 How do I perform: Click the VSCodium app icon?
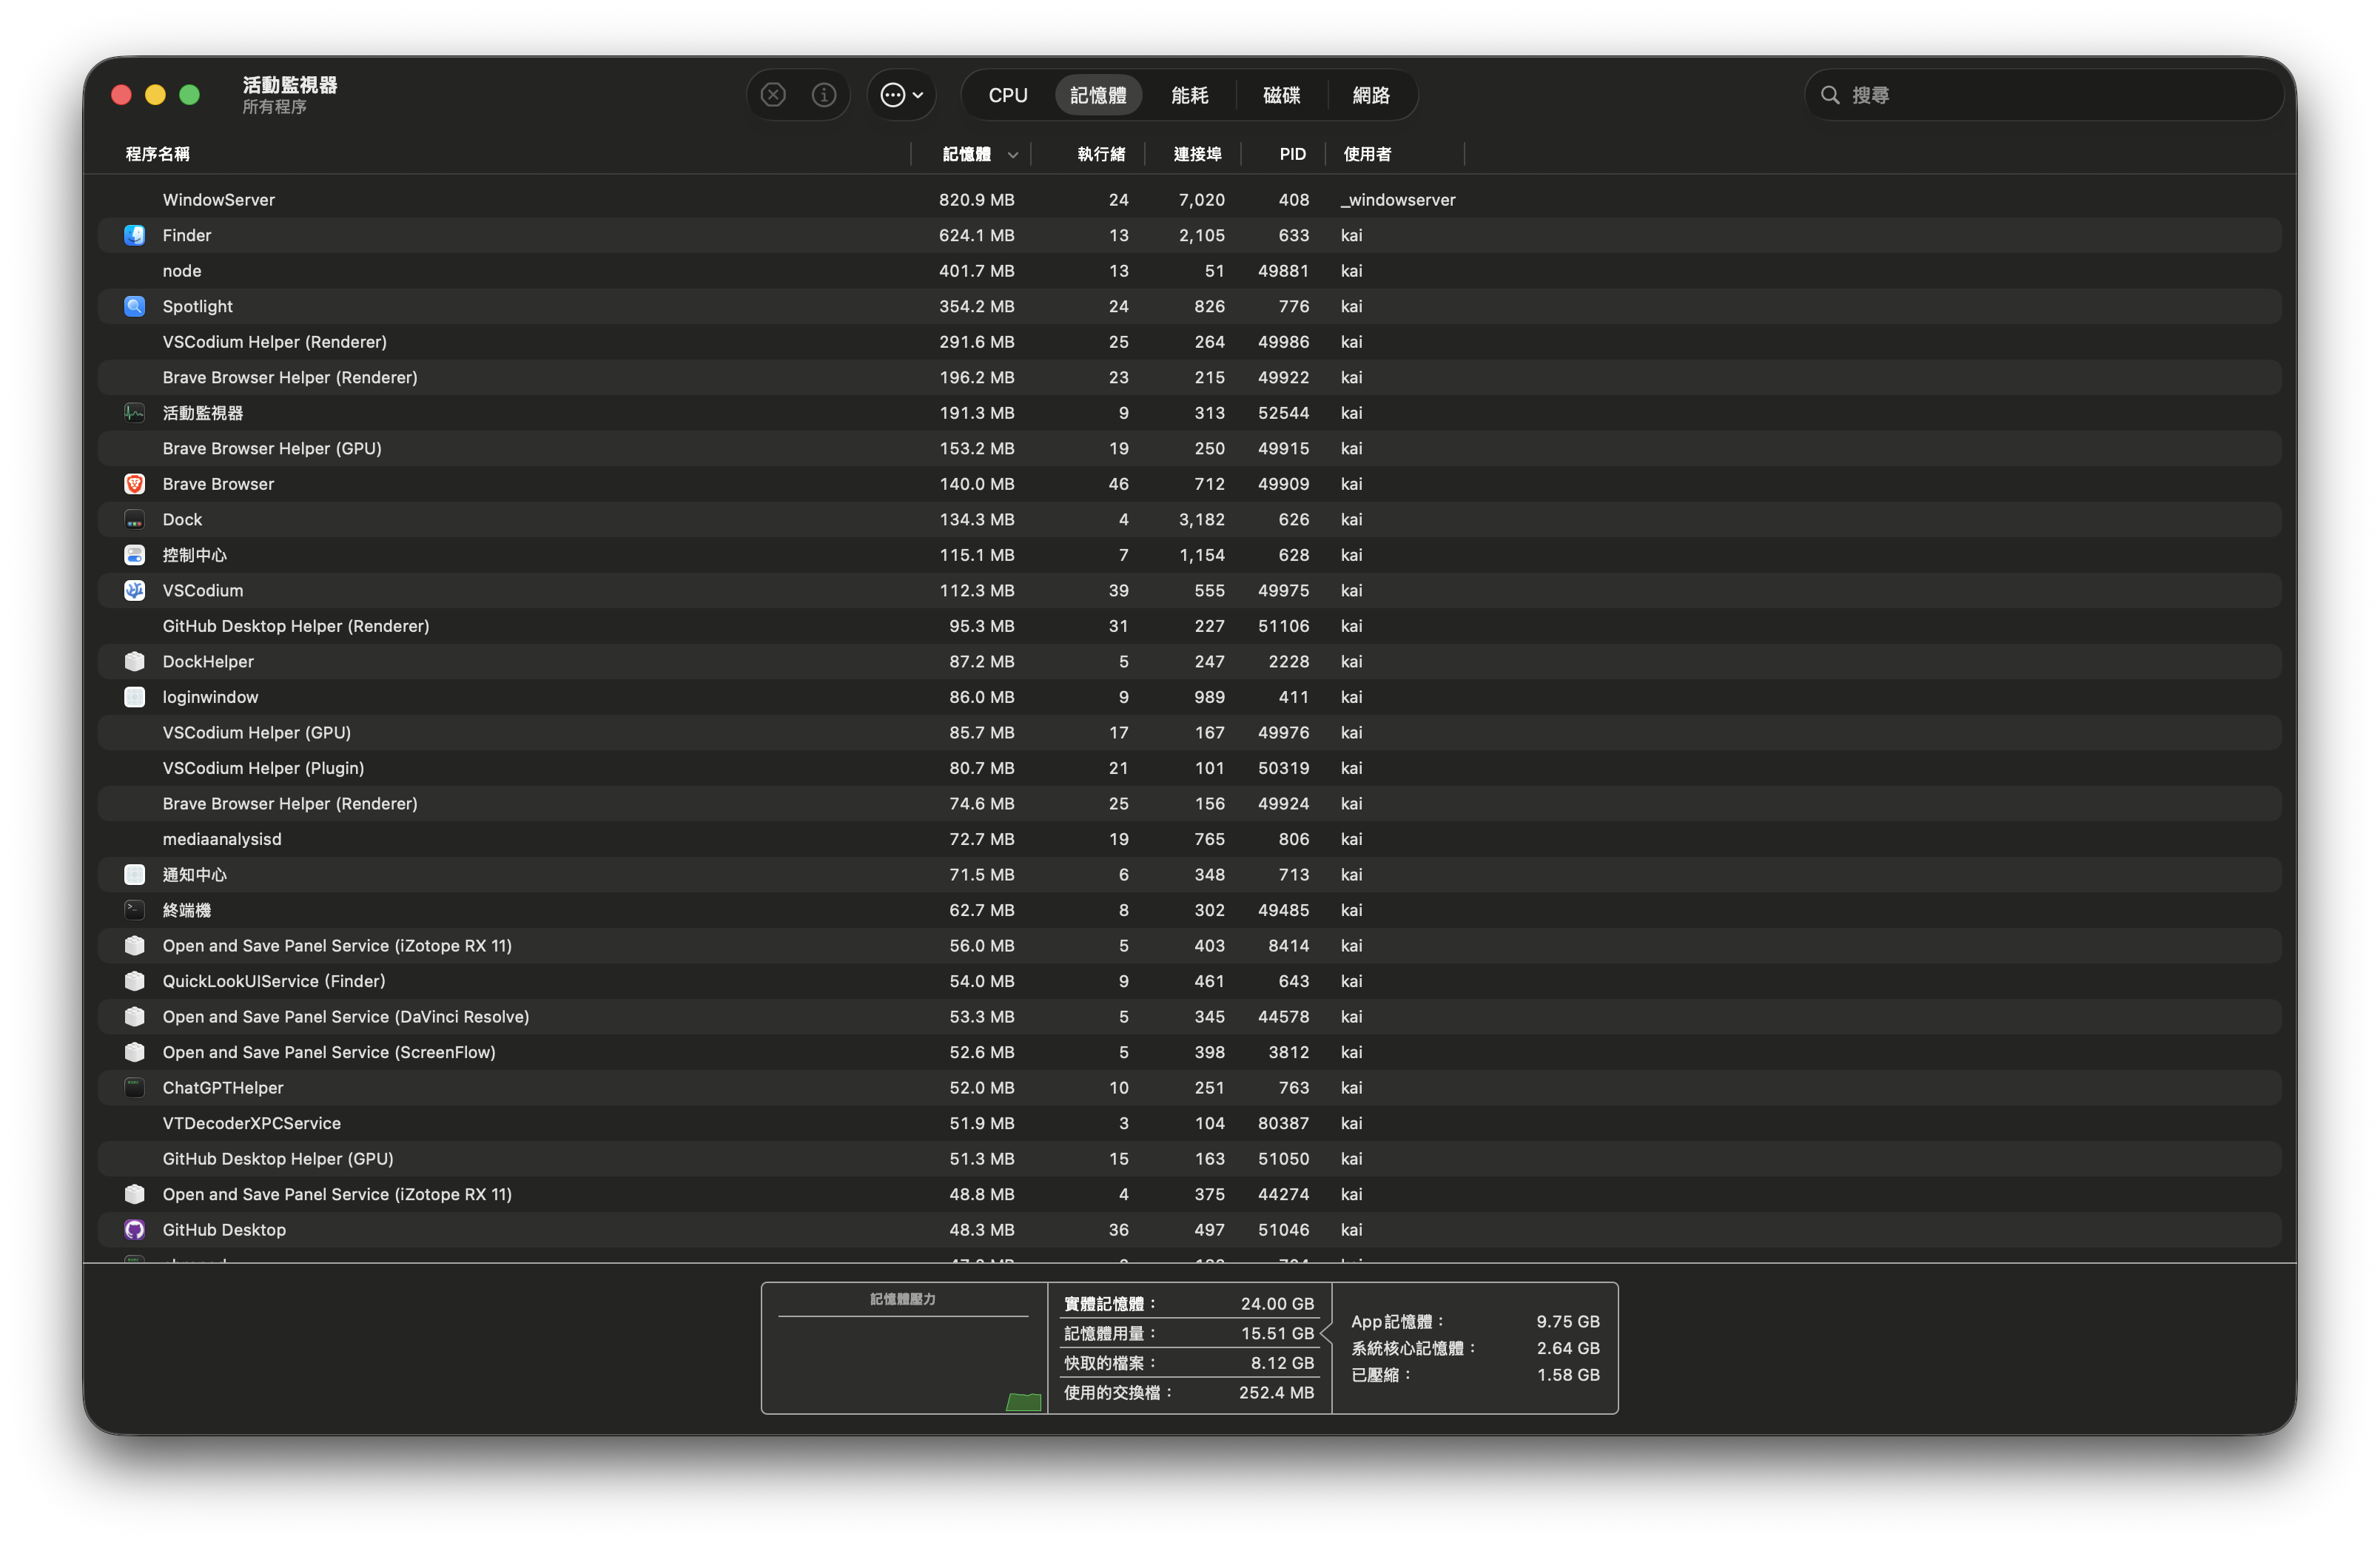(135, 590)
